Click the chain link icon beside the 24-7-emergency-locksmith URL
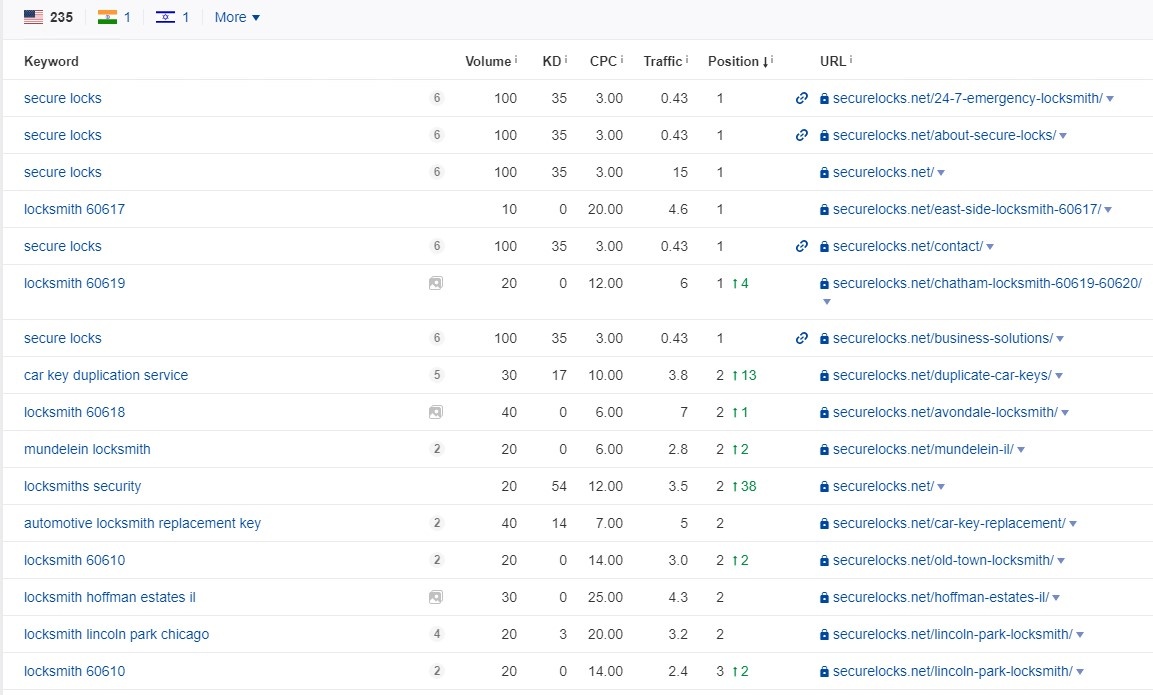The height and width of the screenshot is (695, 1153). point(801,98)
